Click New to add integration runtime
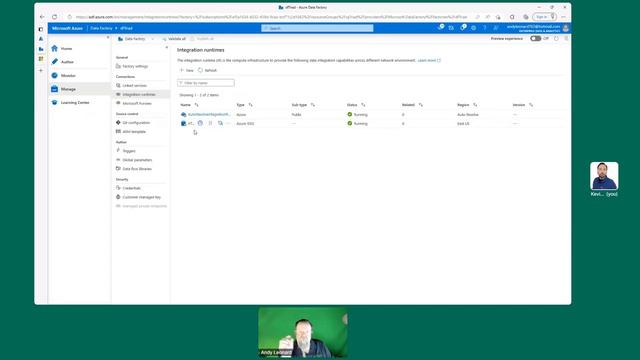 187,70
